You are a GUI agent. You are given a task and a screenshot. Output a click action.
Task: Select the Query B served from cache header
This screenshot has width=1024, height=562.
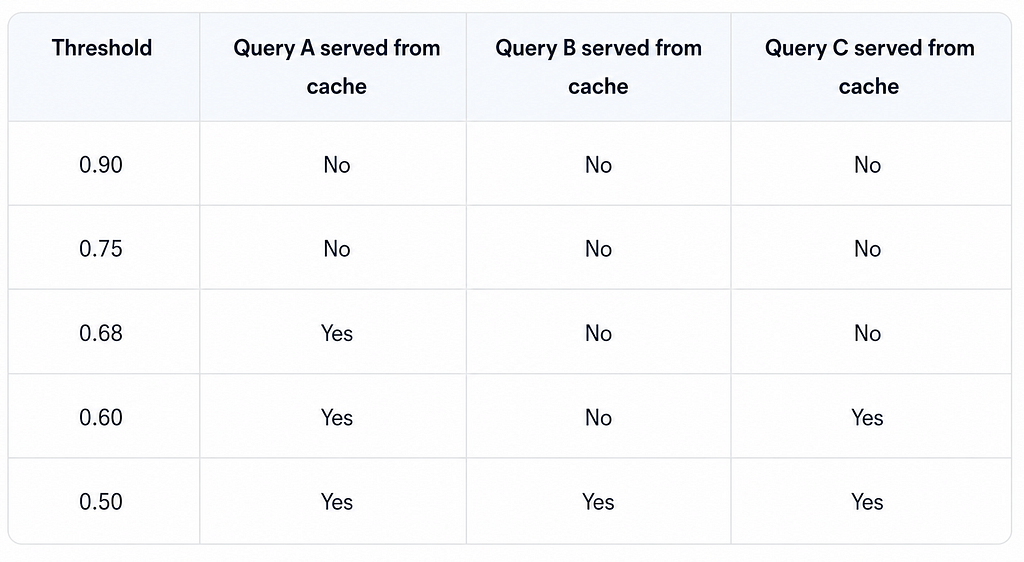[x=598, y=67]
